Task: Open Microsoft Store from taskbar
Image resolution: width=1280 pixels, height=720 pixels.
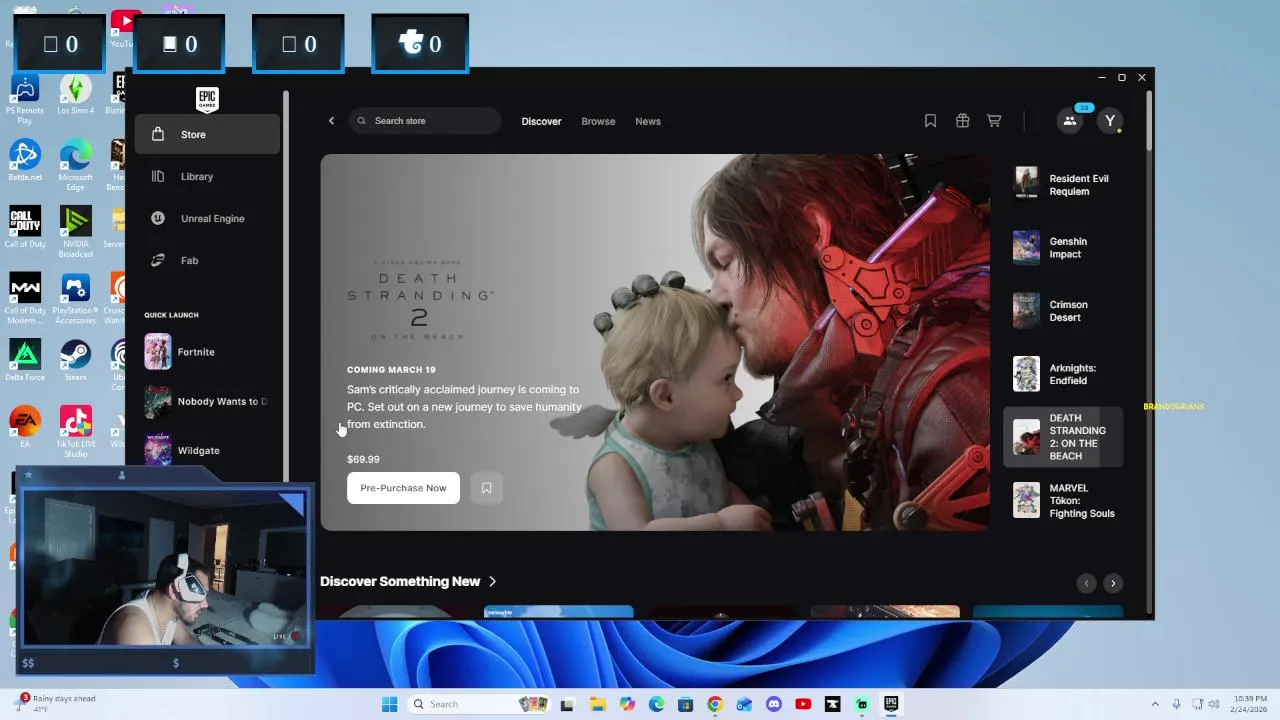Action: pos(685,704)
